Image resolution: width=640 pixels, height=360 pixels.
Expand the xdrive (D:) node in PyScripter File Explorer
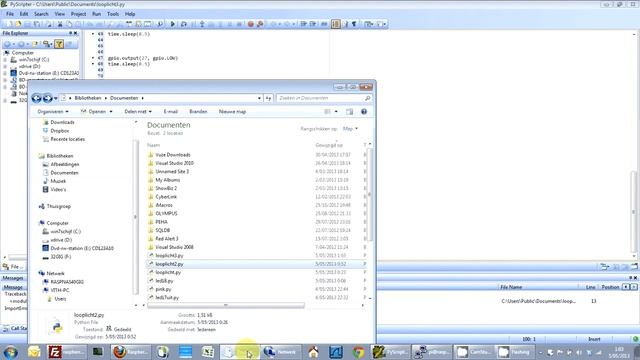[x=6, y=66]
